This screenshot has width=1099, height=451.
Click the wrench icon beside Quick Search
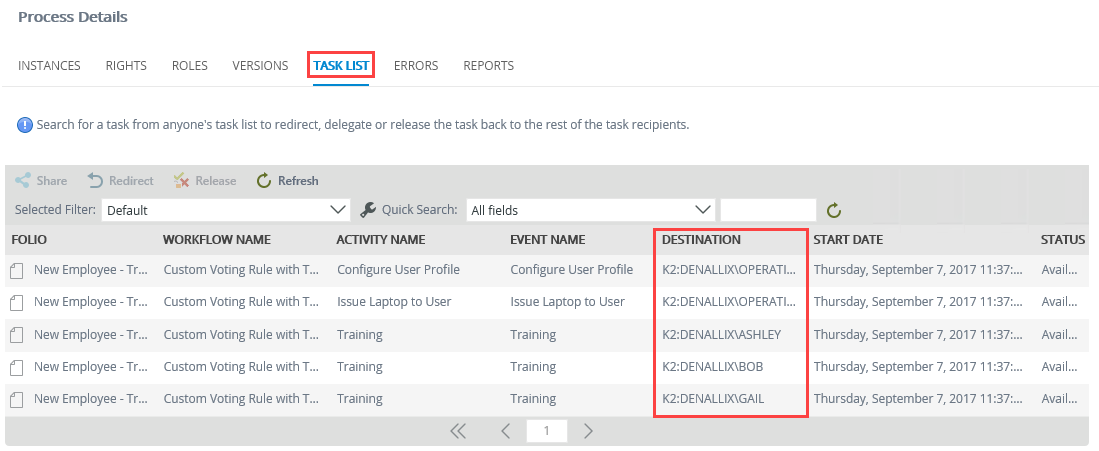coord(368,209)
